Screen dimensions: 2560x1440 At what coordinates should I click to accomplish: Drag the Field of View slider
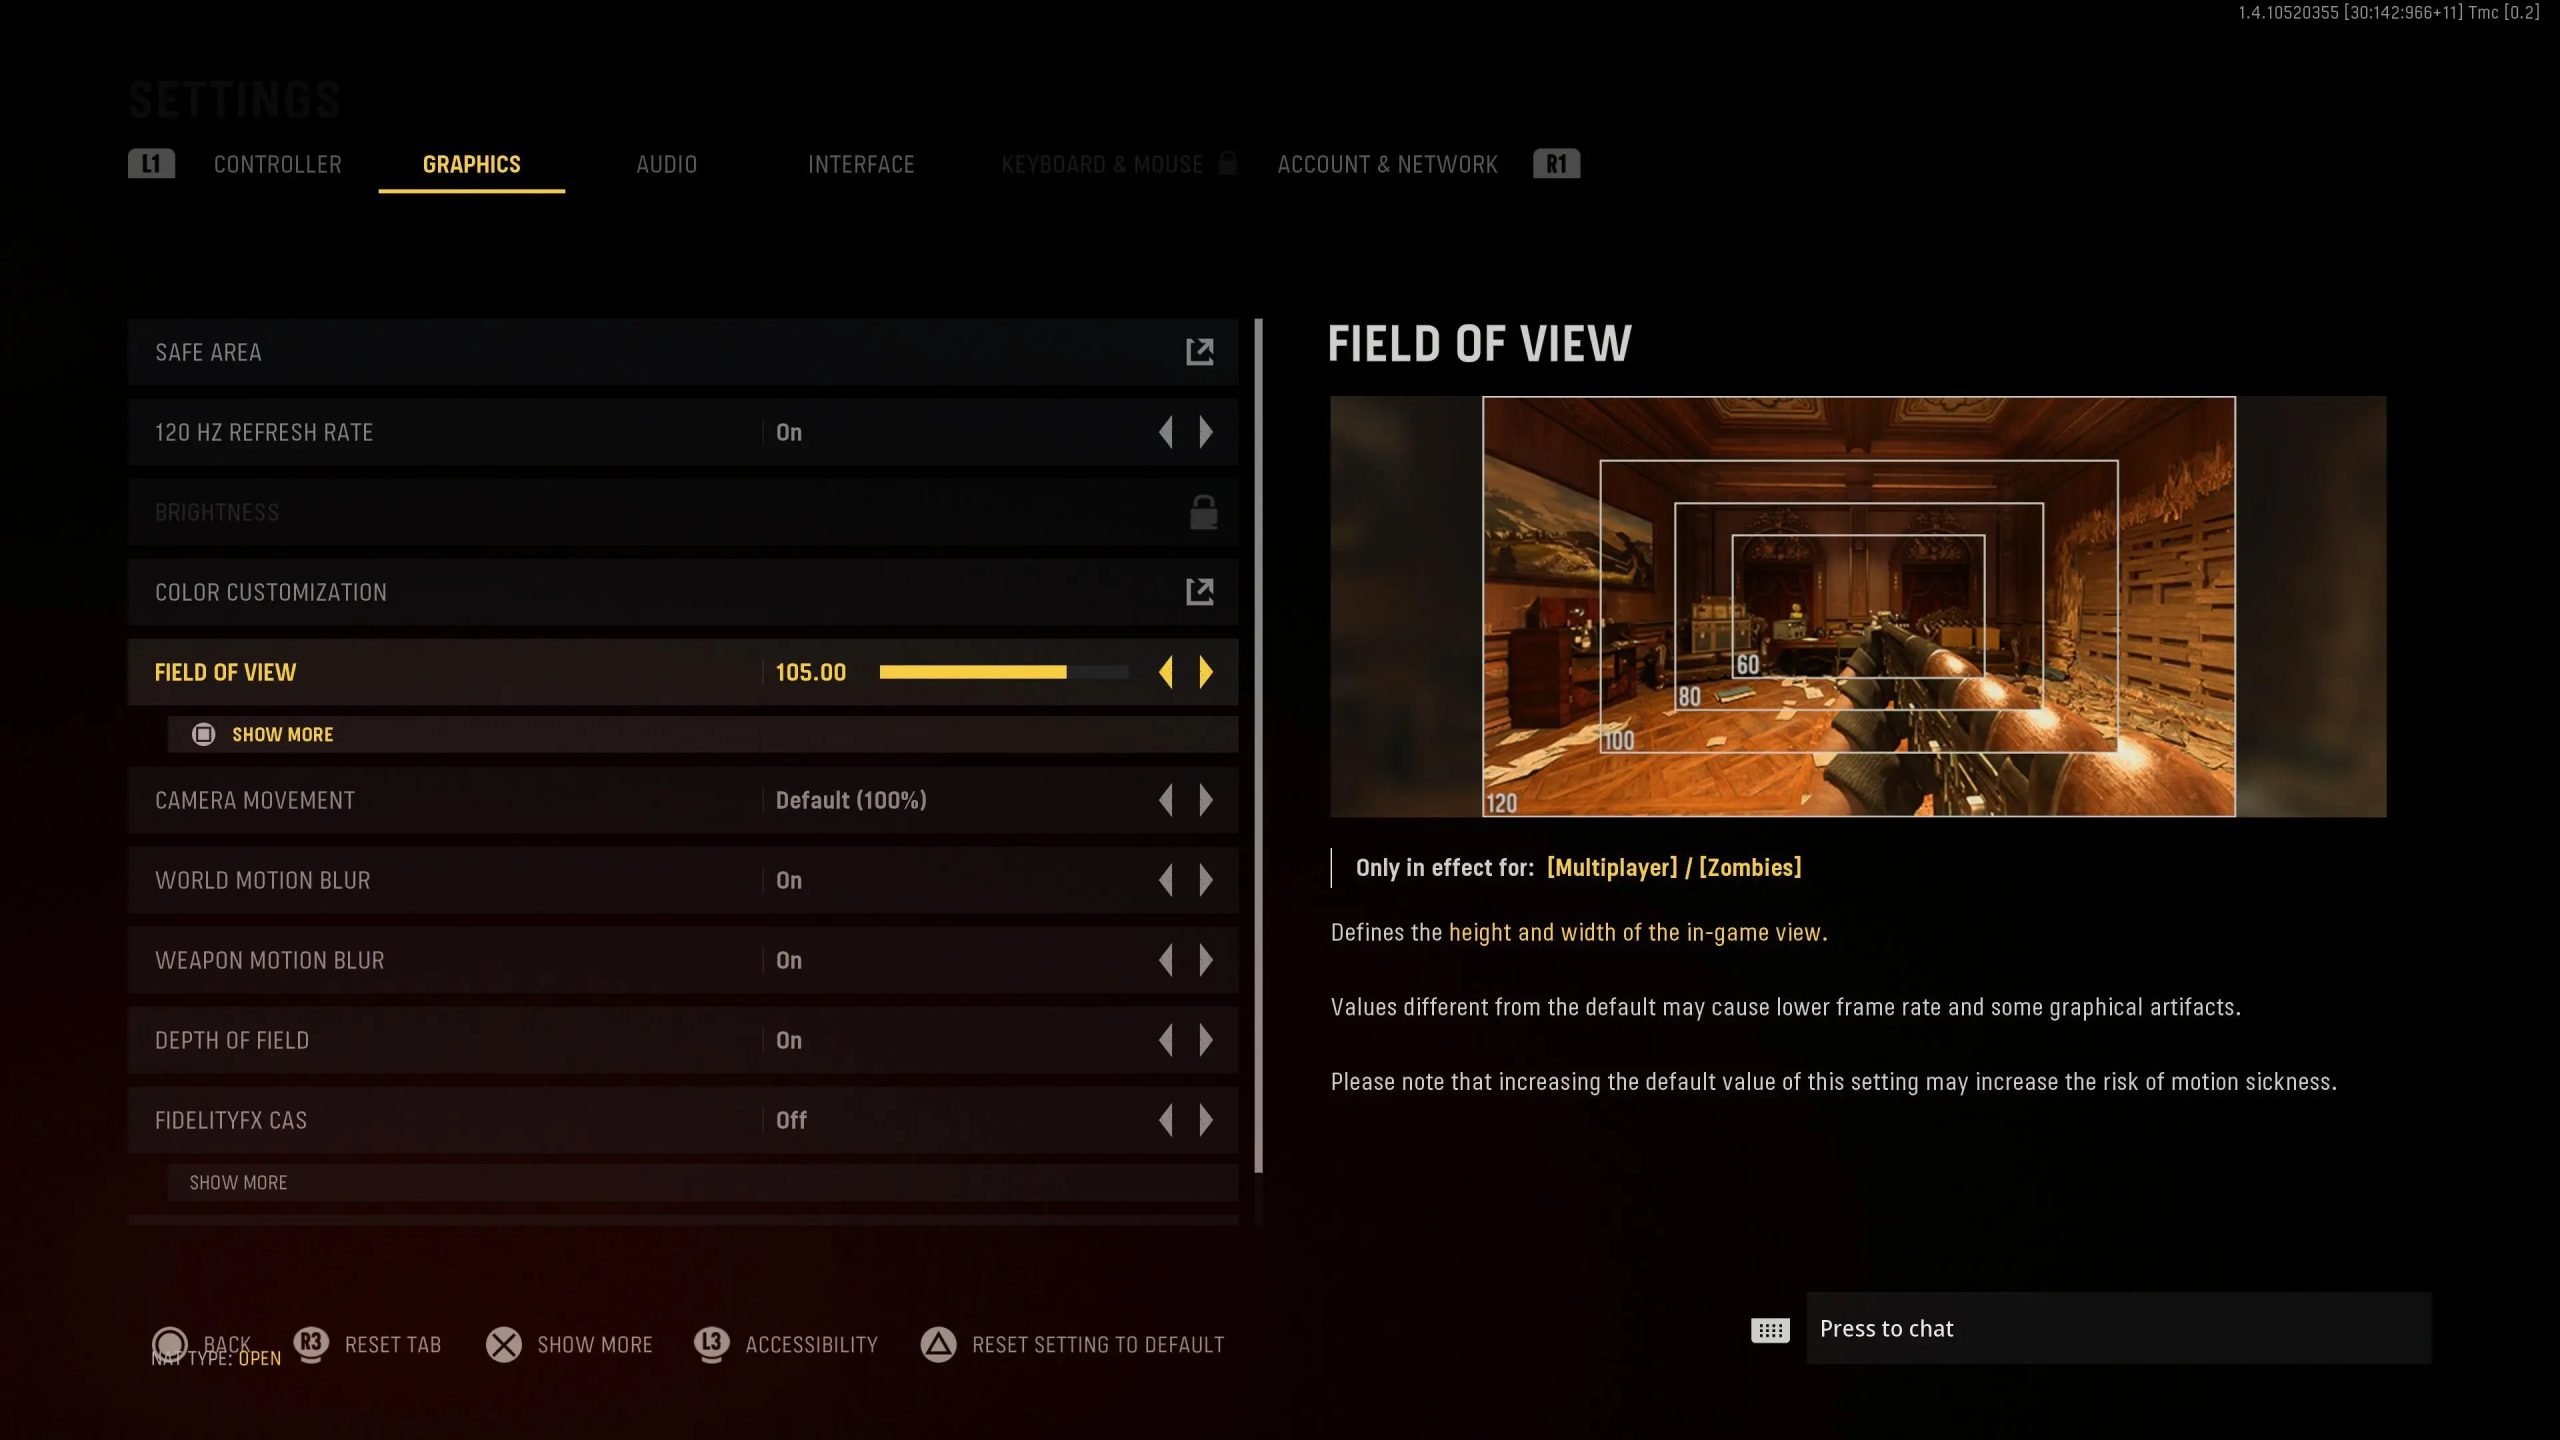1065,672
